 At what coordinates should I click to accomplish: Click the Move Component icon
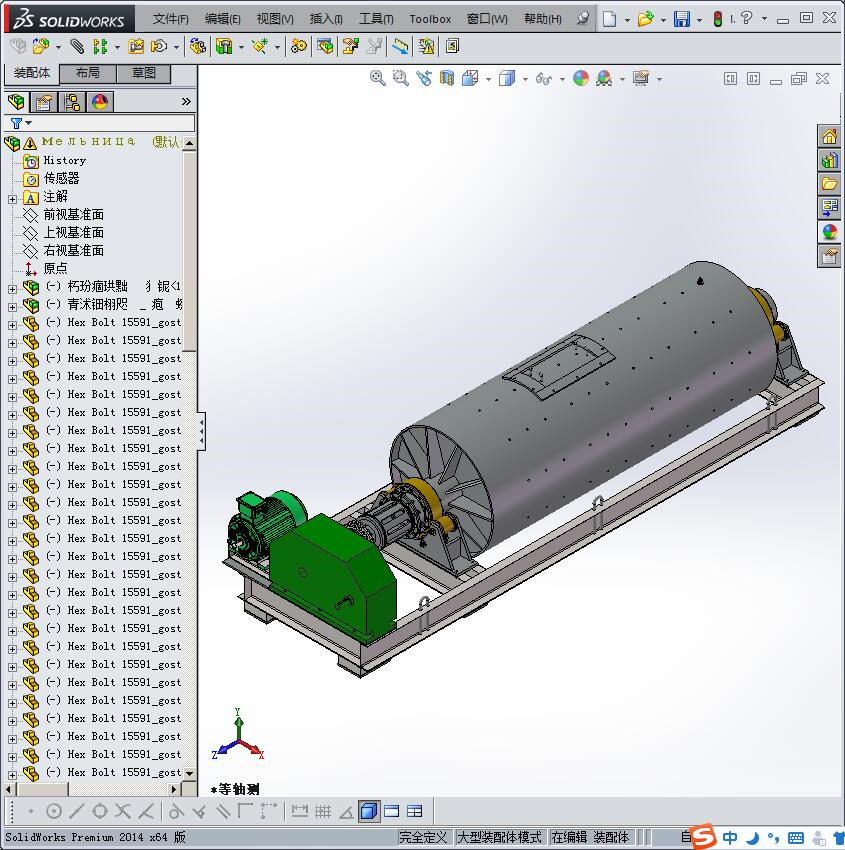pos(159,47)
